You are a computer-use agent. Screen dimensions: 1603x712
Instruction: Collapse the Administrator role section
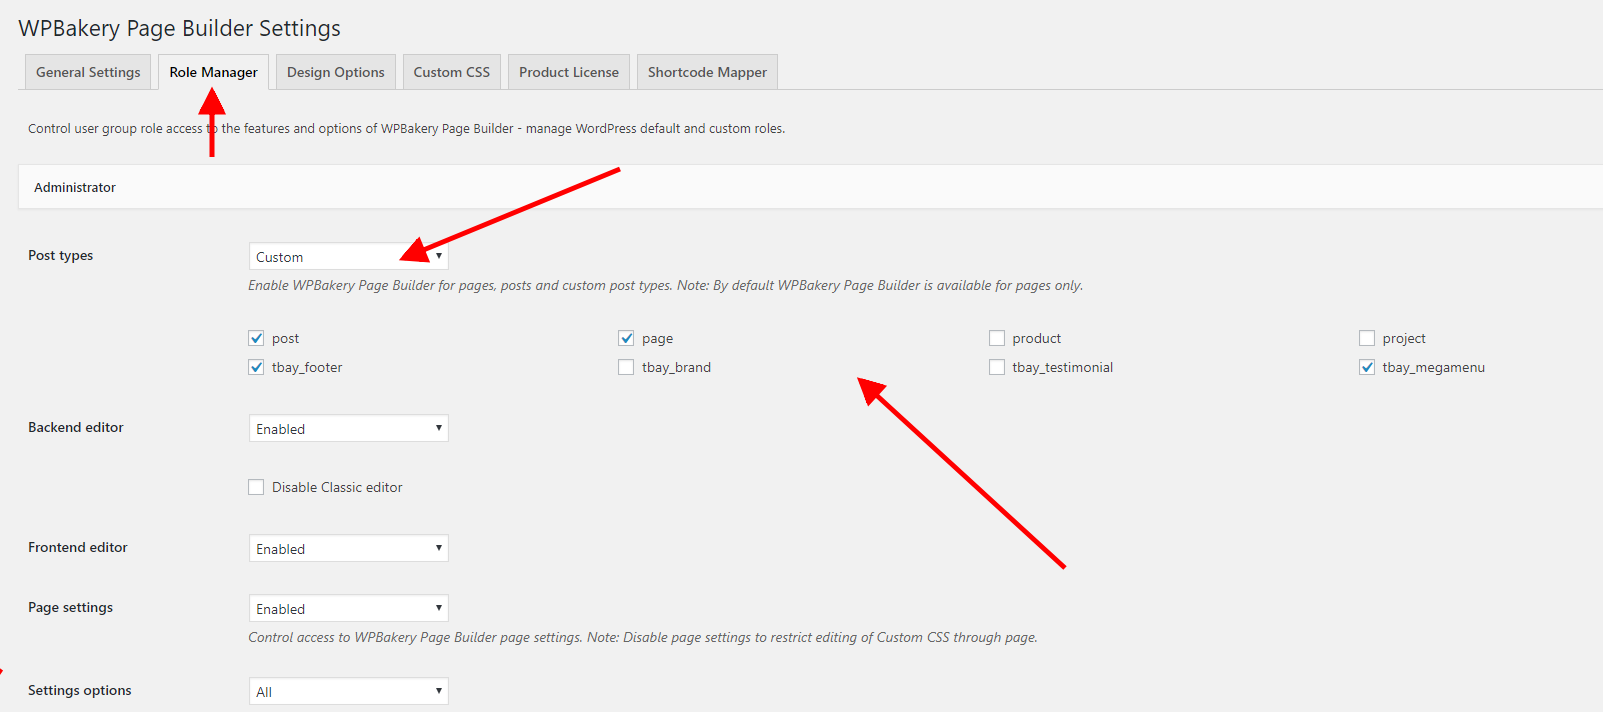tap(75, 187)
